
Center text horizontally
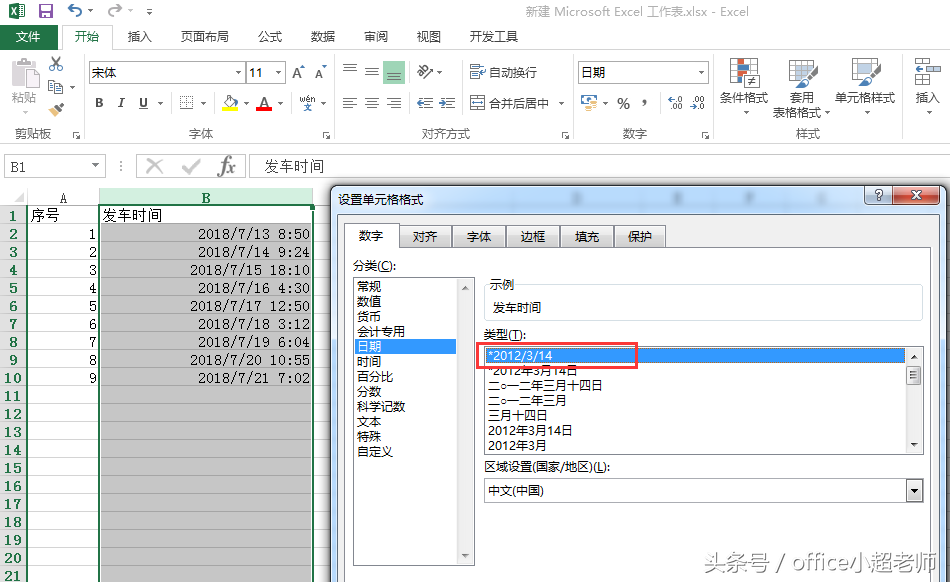(x=372, y=103)
